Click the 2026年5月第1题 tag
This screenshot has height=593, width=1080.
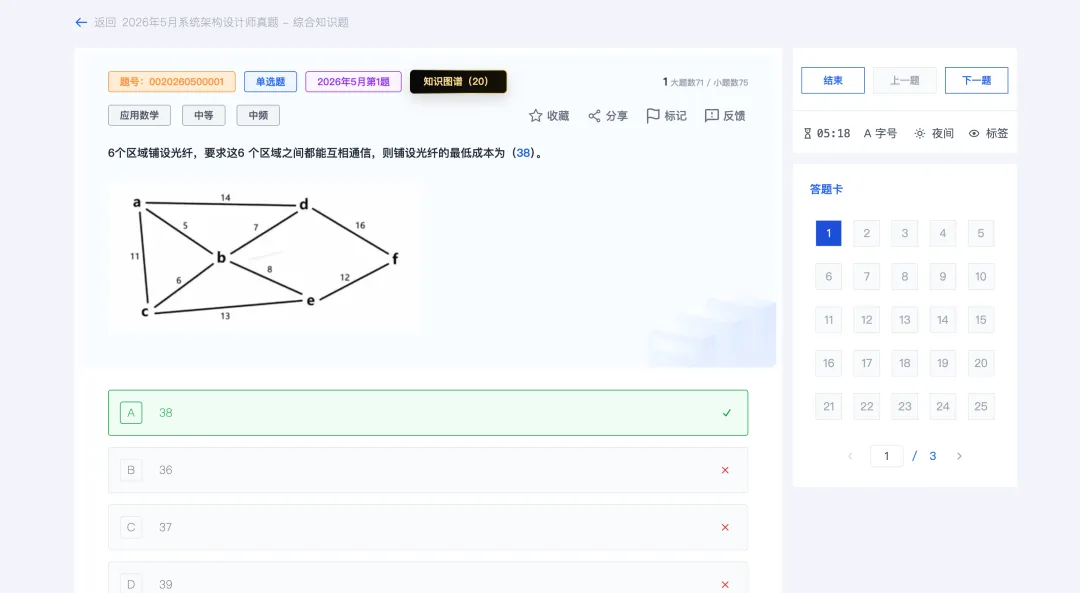353,81
